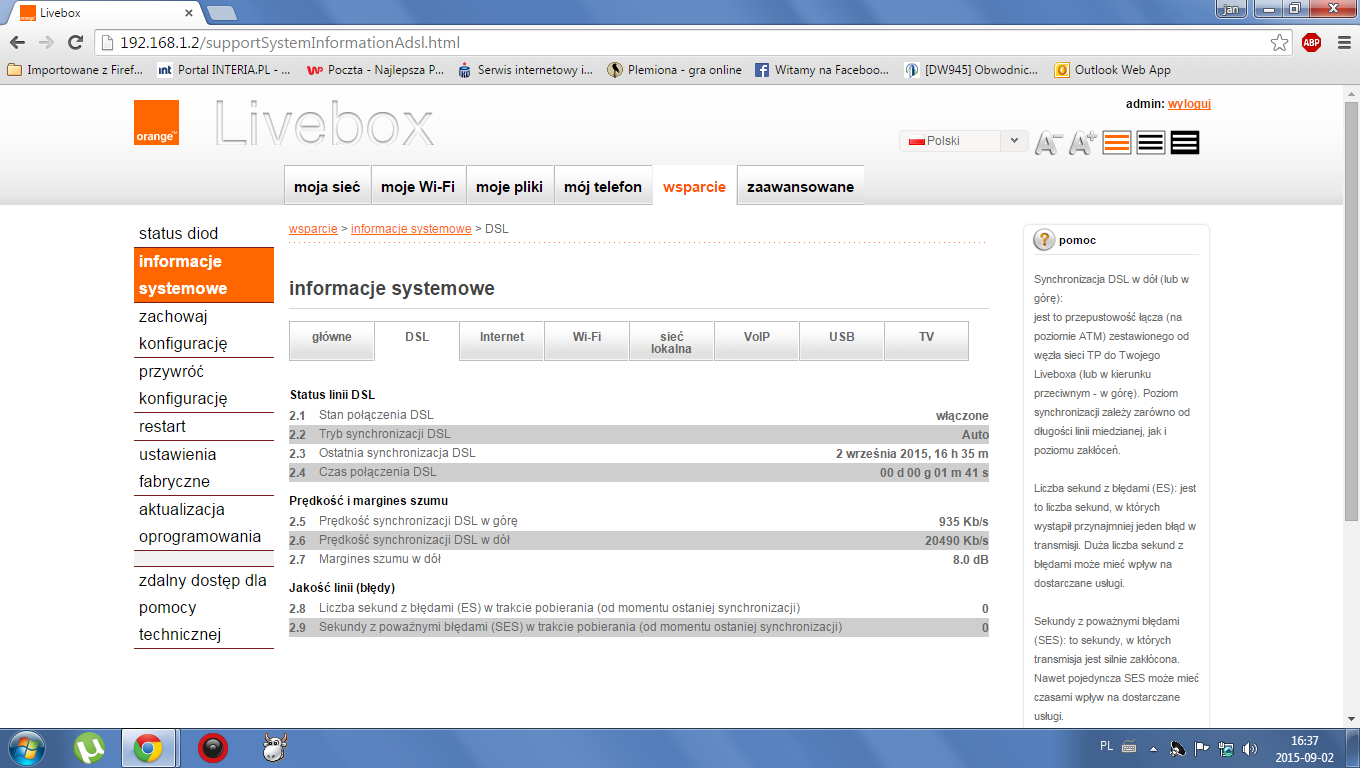Screen dimensions: 1360x768
Task: Switch to the Wi-Fi info tab
Action: [x=587, y=338]
